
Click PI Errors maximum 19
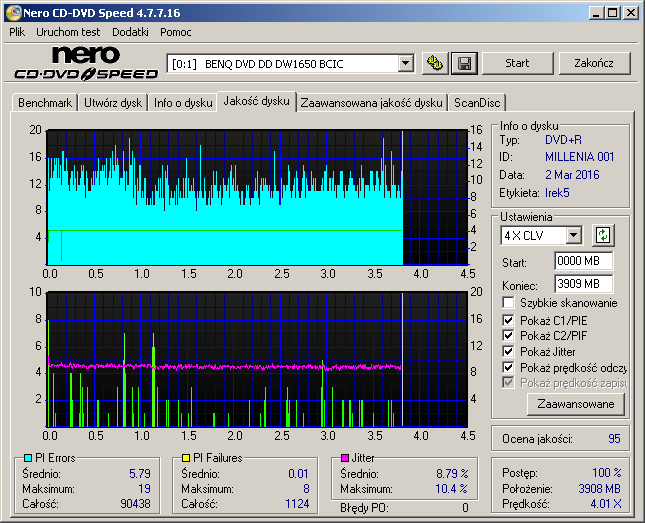click(144, 489)
